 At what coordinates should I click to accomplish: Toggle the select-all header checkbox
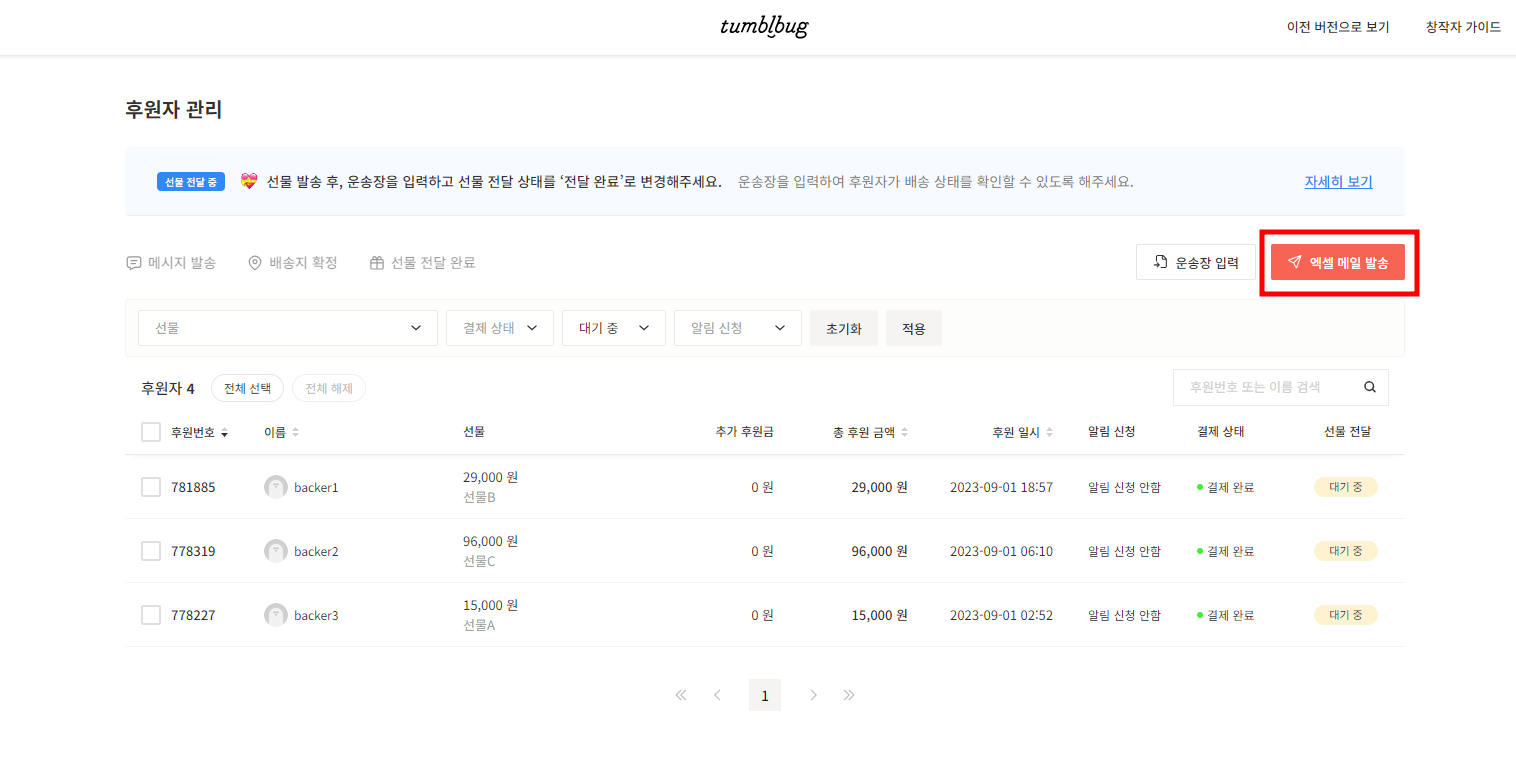151,432
